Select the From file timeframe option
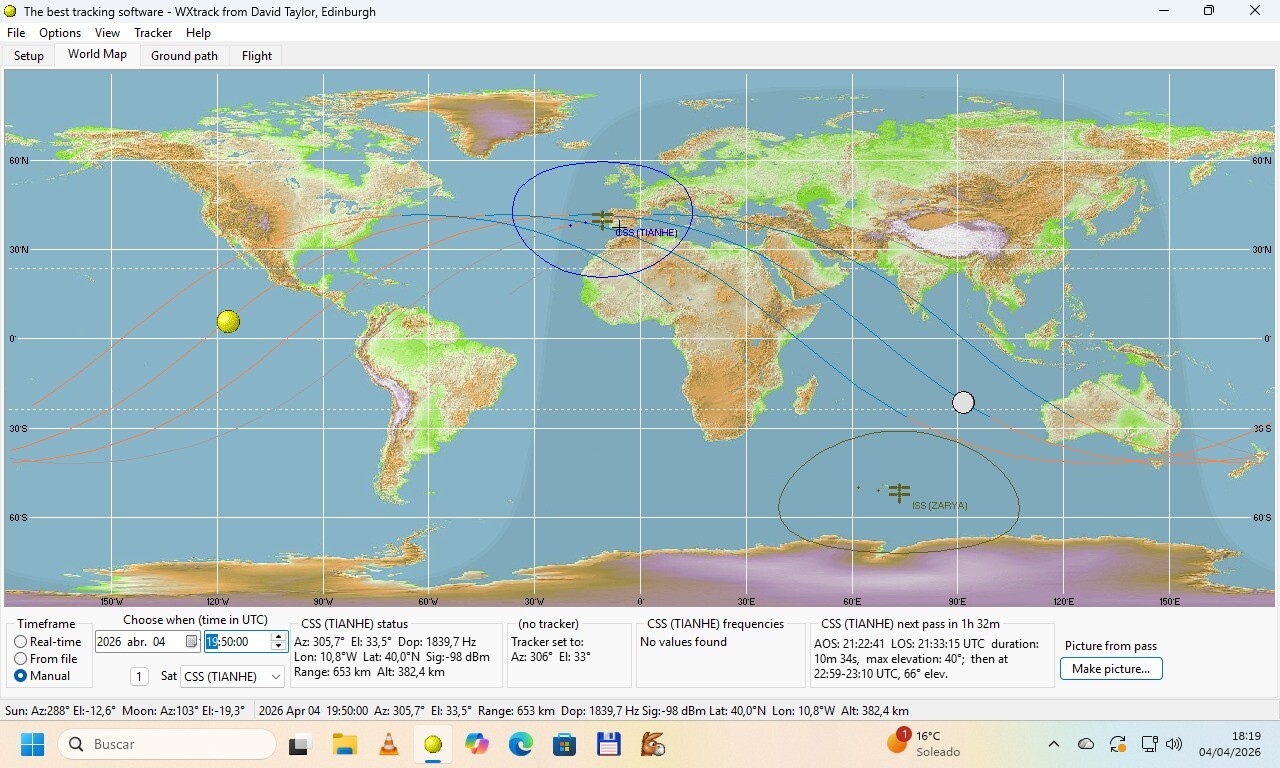Image resolution: width=1280 pixels, height=768 pixels. [21, 659]
